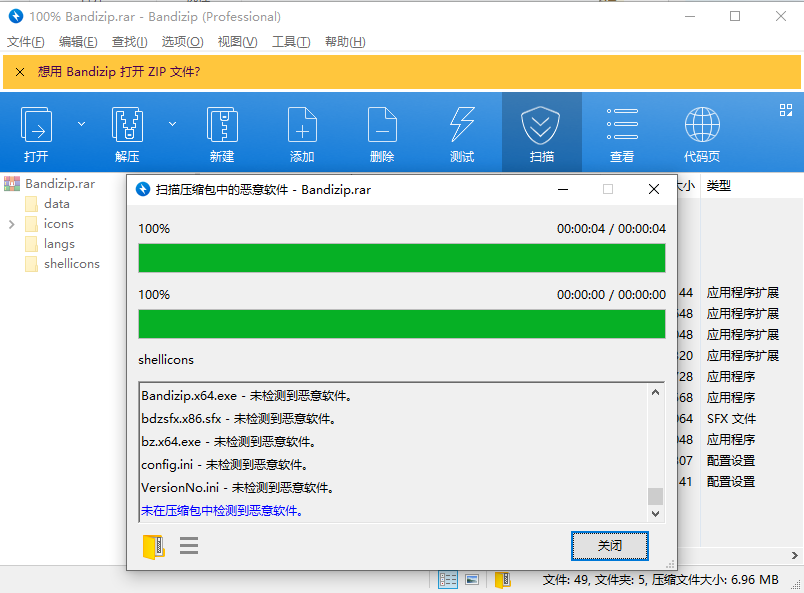Click the hamburger menu icon in scan dialog
This screenshot has width=804, height=593.
[189, 546]
